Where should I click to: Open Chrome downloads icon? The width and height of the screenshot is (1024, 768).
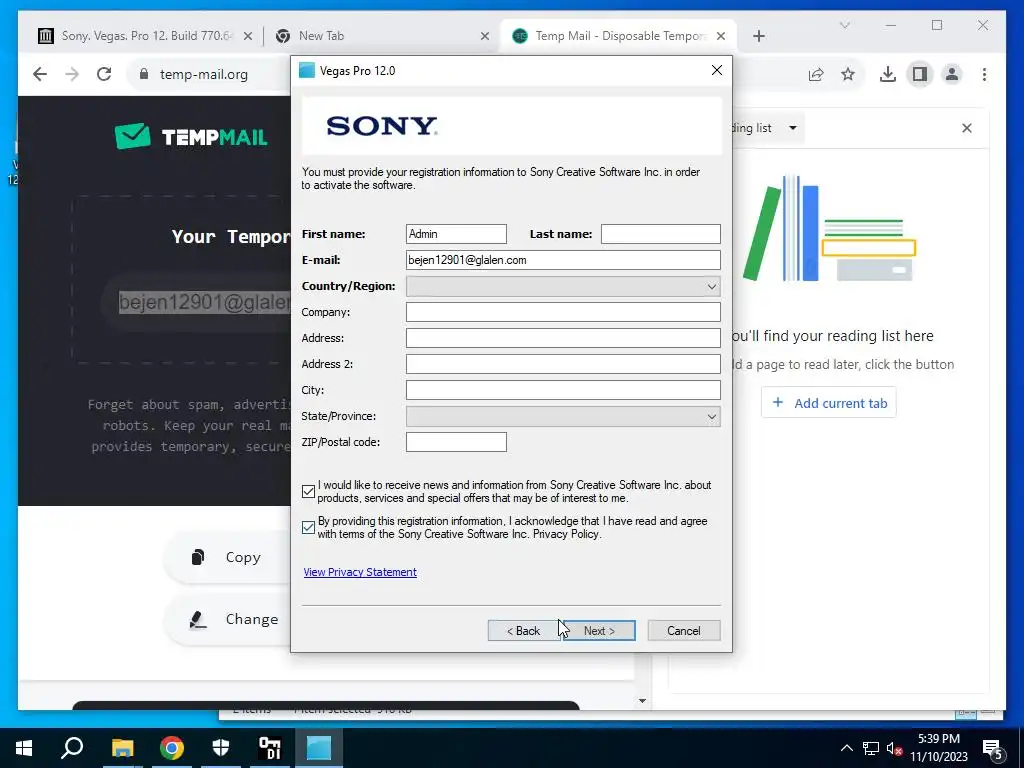888,74
